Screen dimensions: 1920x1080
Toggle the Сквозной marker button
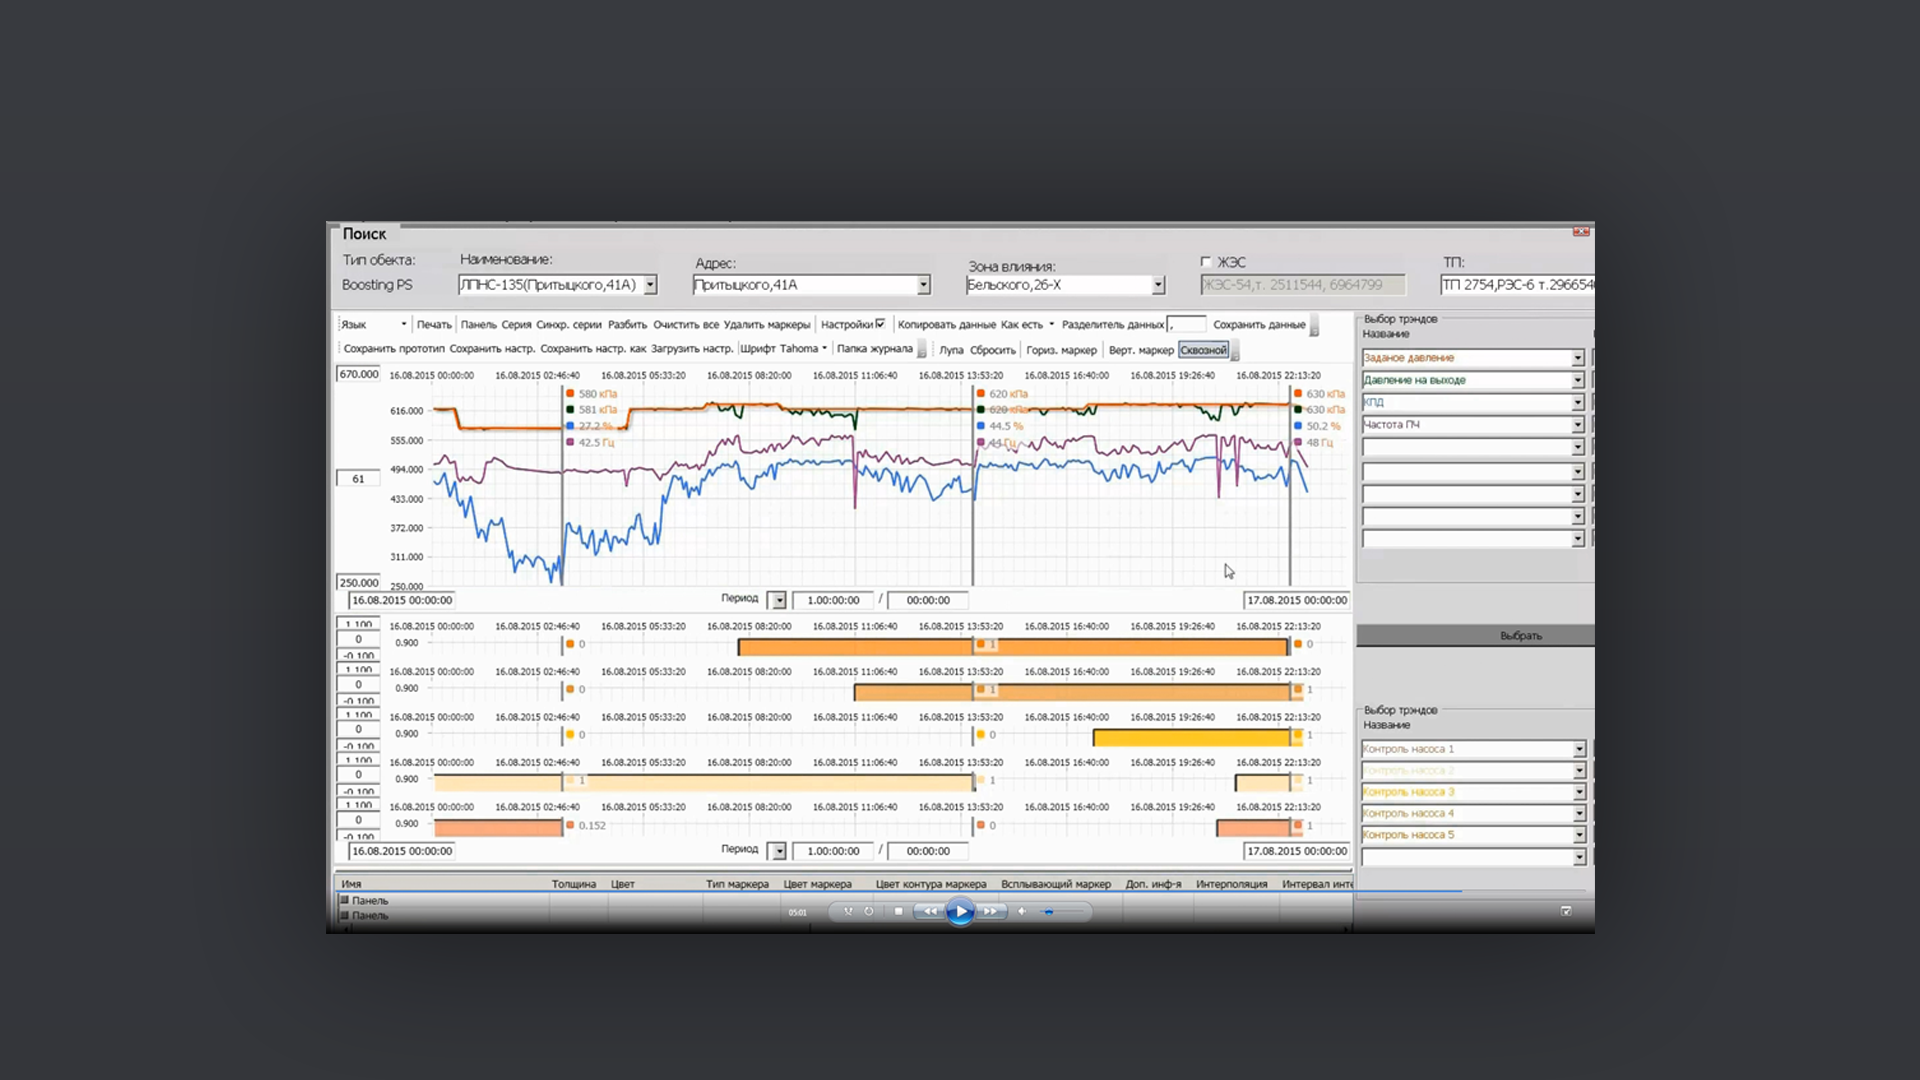point(1203,350)
